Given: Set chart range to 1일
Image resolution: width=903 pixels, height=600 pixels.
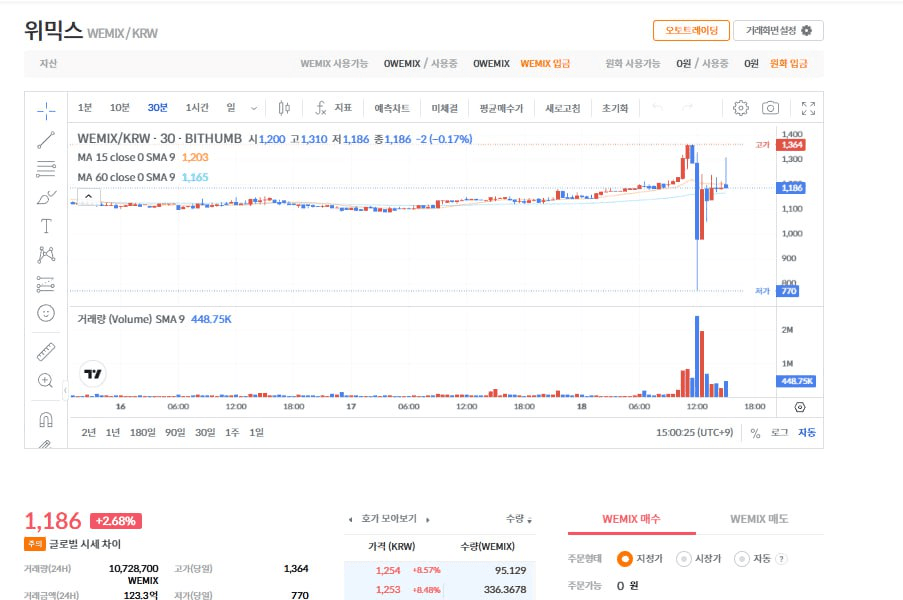Looking at the screenshot, I should click(x=256, y=432).
